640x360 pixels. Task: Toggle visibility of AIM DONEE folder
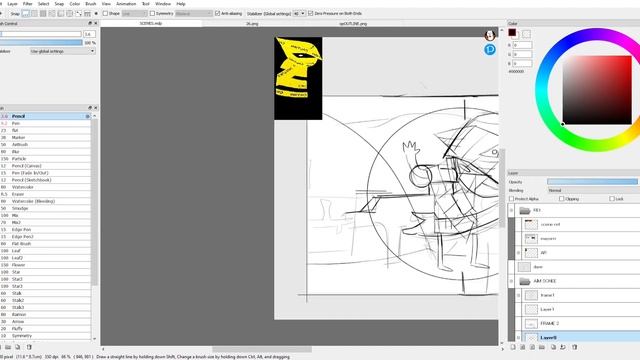[x=511, y=281]
